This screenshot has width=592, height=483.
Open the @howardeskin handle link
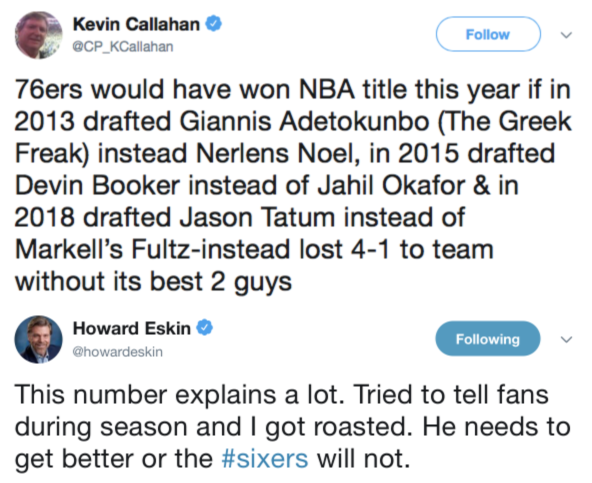click(117, 352)
